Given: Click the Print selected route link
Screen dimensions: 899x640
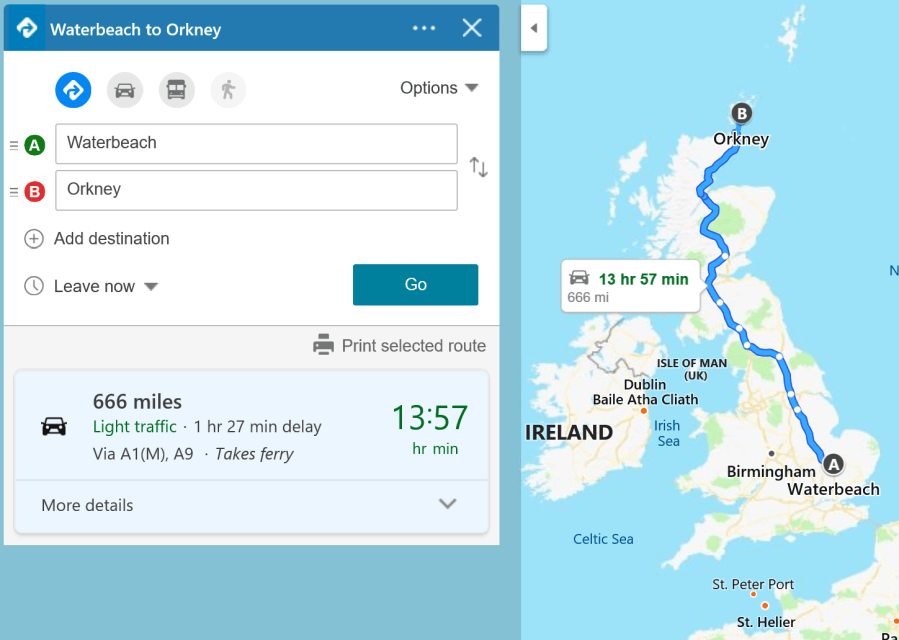Looking at the screenshot, I should click(413, 346).
